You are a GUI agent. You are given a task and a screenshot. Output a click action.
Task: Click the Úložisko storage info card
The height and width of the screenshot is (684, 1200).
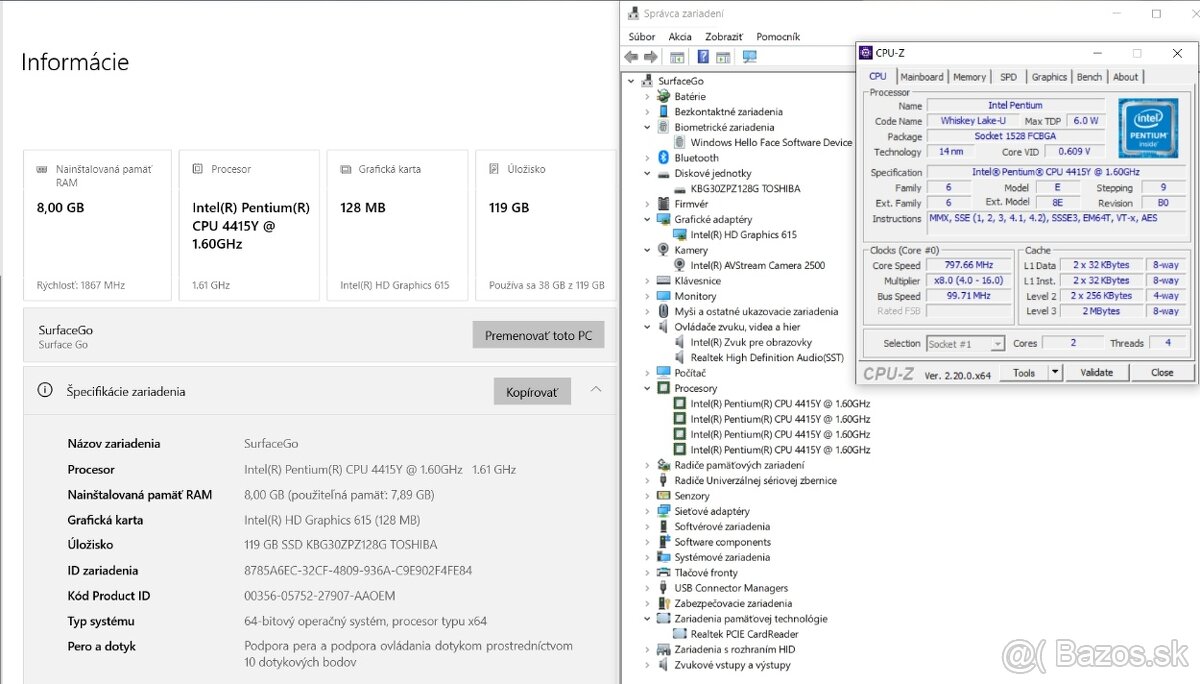[546, 225]
